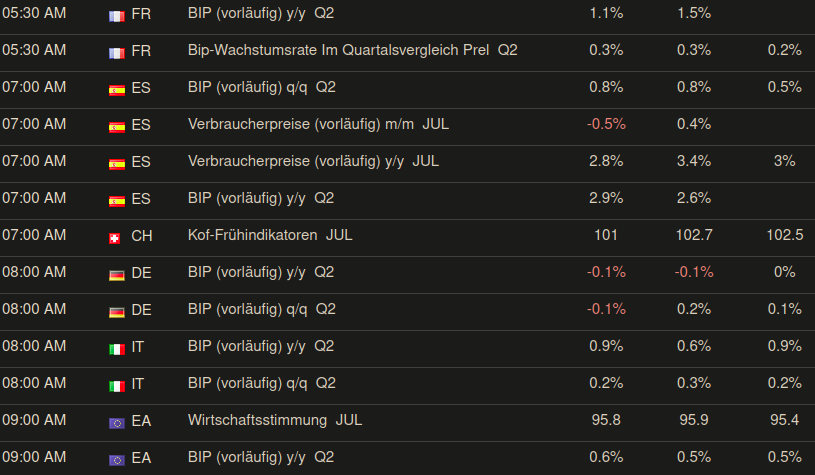
Task: Click the Euro Area flag beside Wirtschaftsstimmung
Action: pos(117,422)
